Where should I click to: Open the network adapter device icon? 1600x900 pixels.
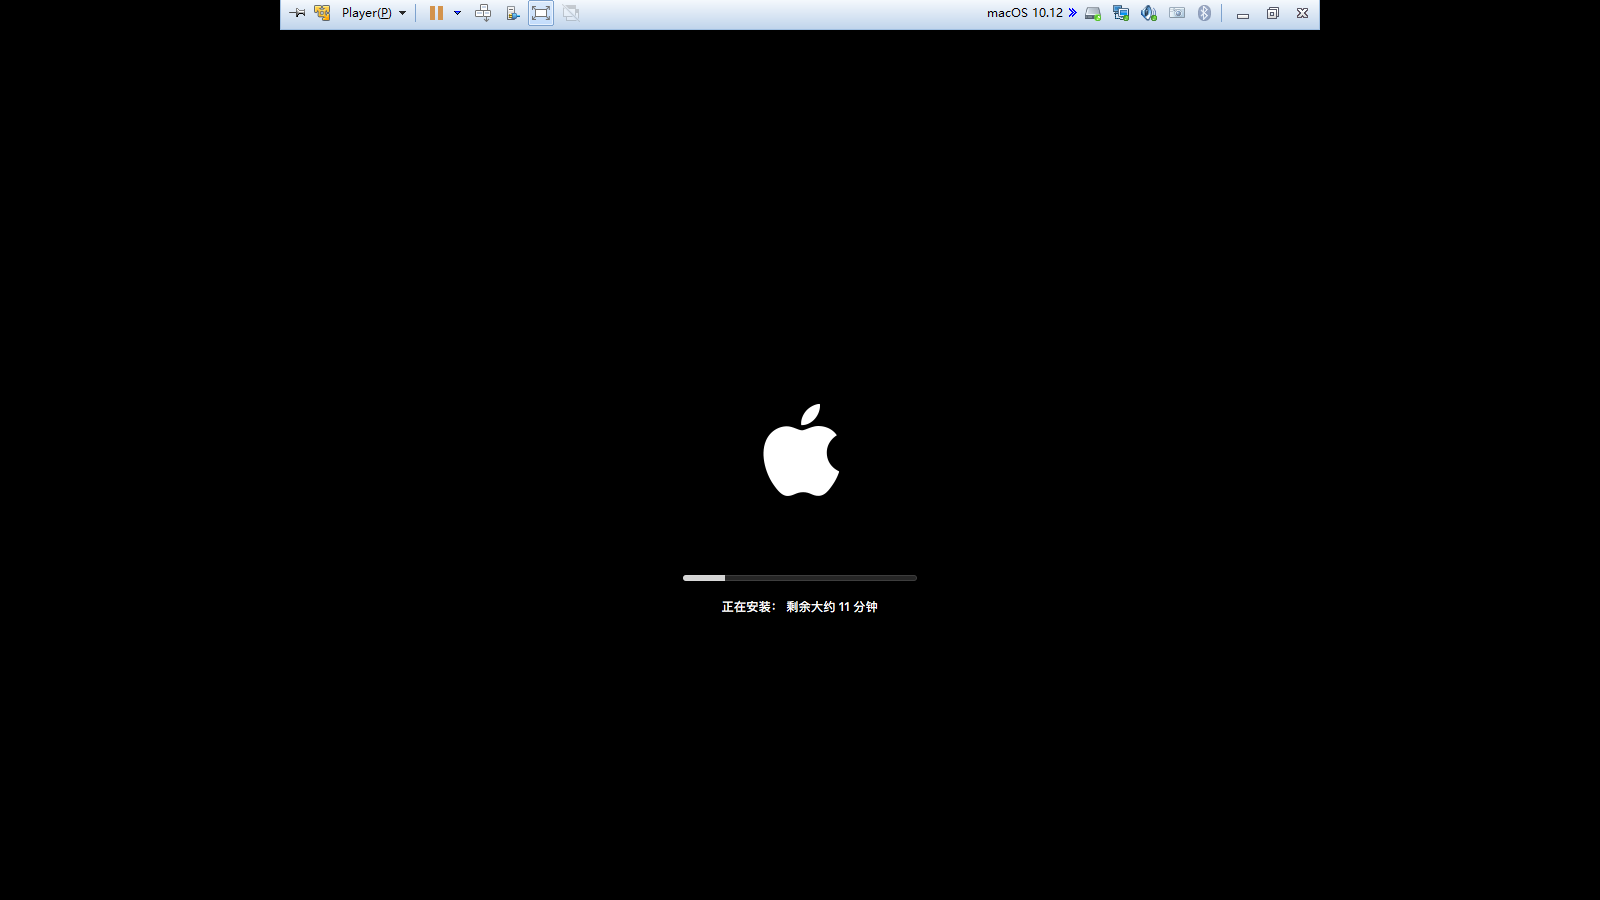[1121, 13]
